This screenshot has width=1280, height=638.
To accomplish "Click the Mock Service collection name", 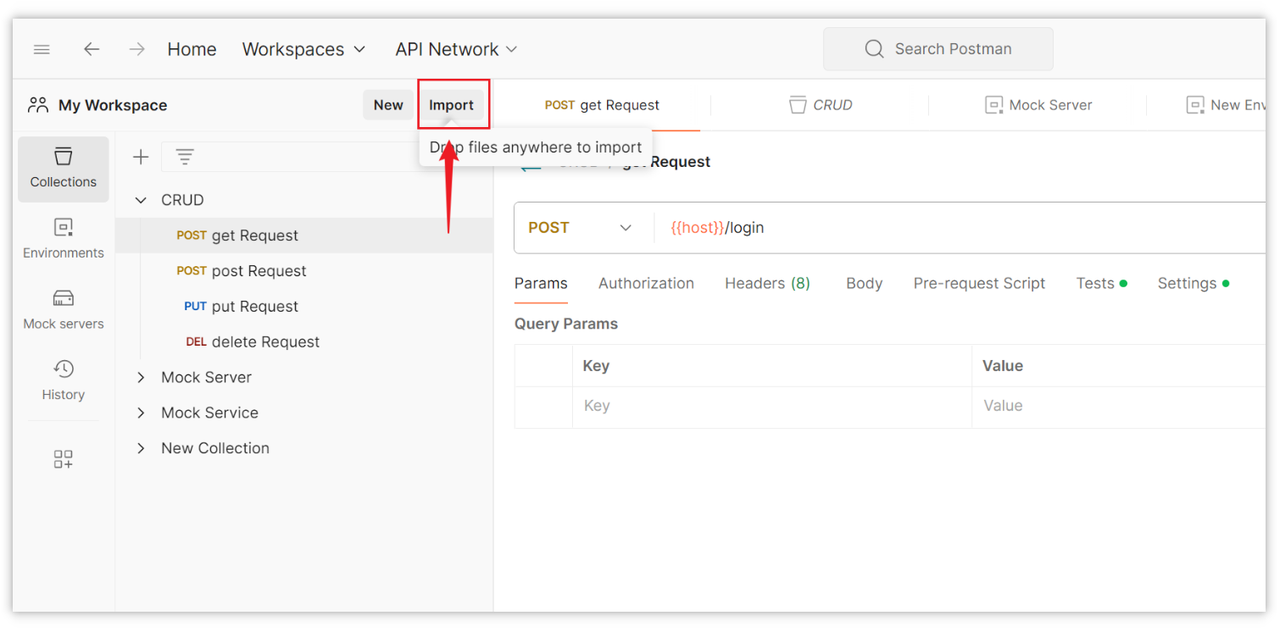I will pos(210,413).
